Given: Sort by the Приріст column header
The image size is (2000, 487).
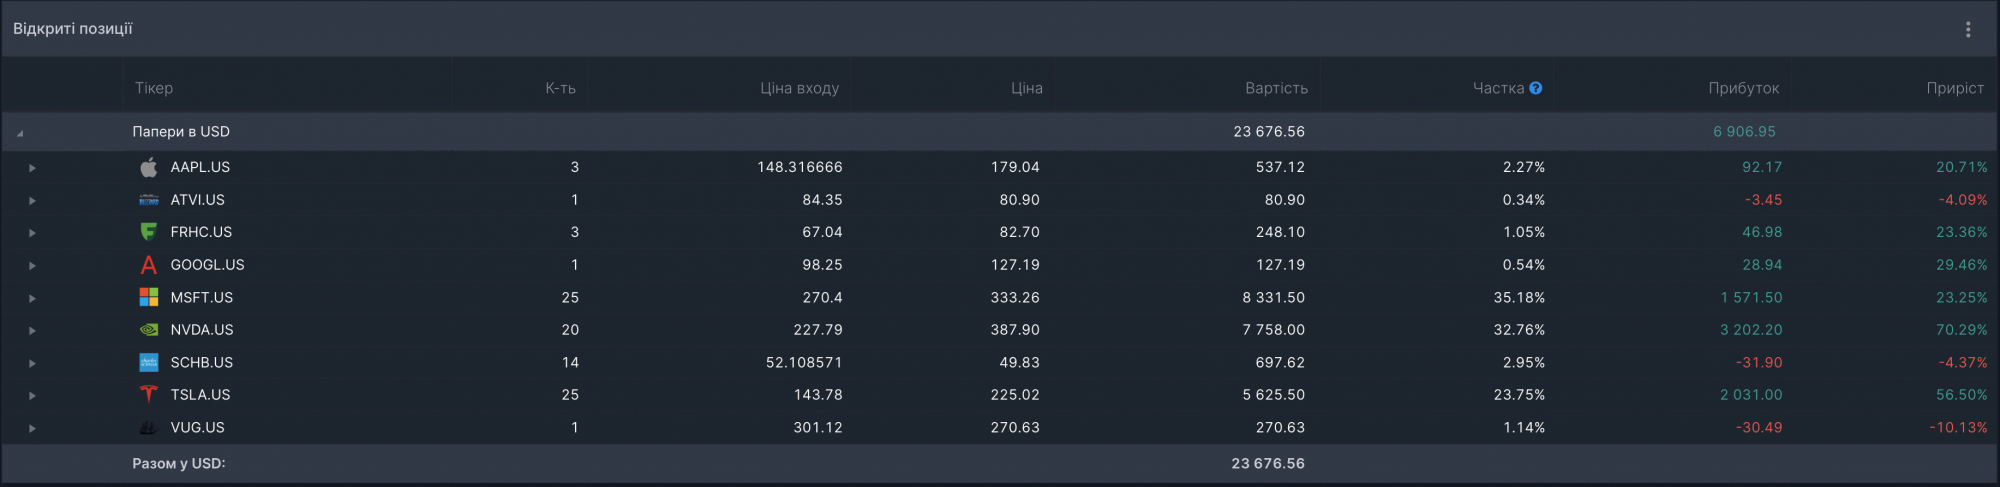Looking at the screenshot, I should coord(1954,88).
